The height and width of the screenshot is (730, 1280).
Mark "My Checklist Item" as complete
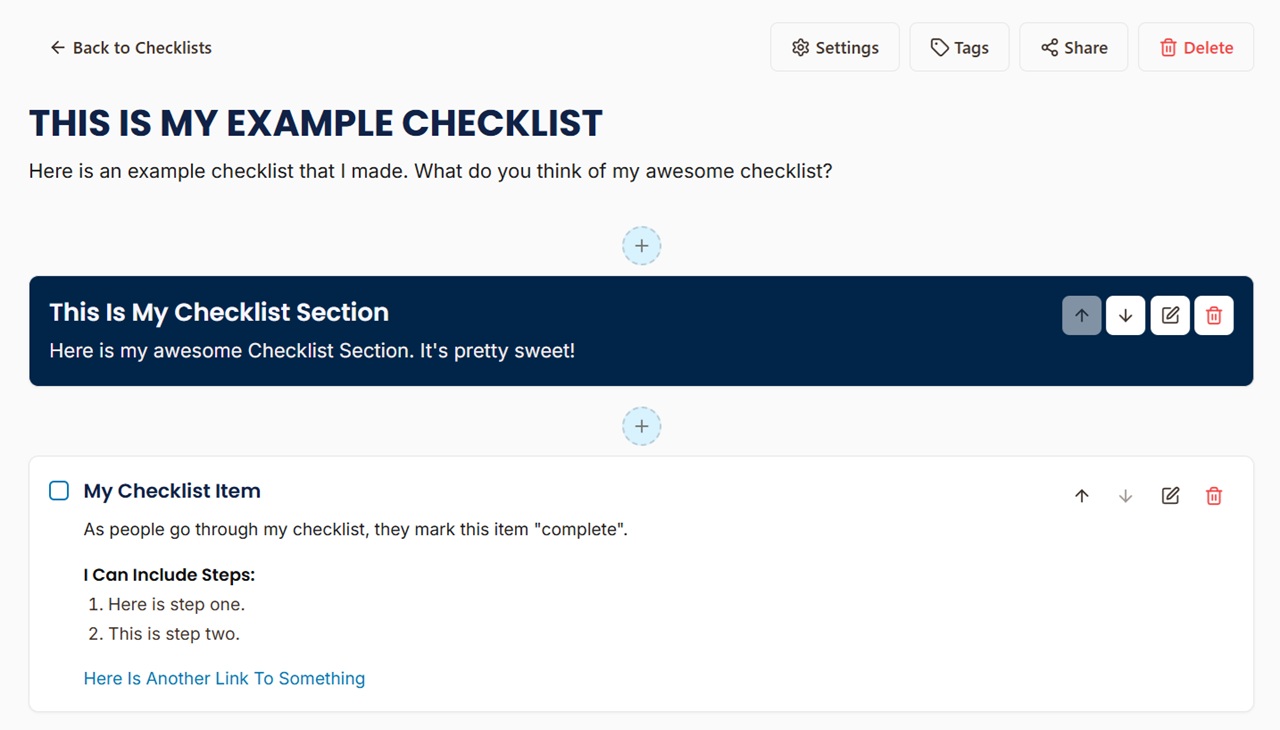(x=58, y=490)
